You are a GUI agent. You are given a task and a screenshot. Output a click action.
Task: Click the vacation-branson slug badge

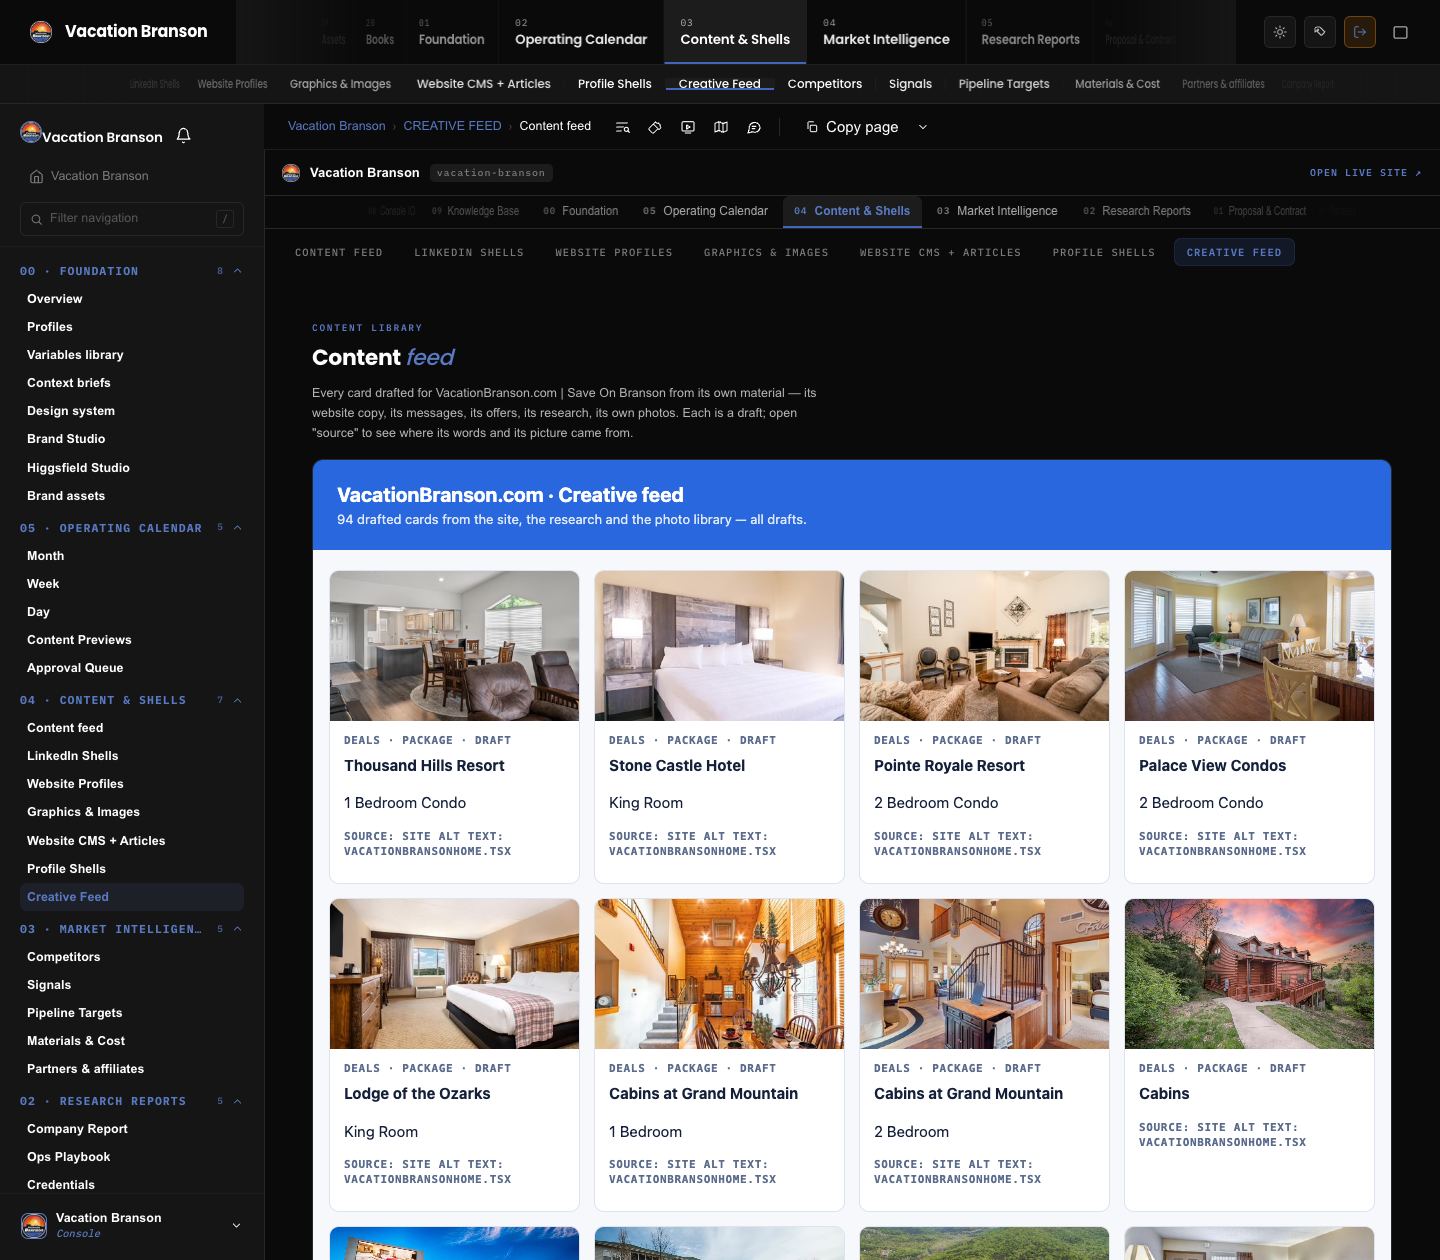(x=491, y=173)
